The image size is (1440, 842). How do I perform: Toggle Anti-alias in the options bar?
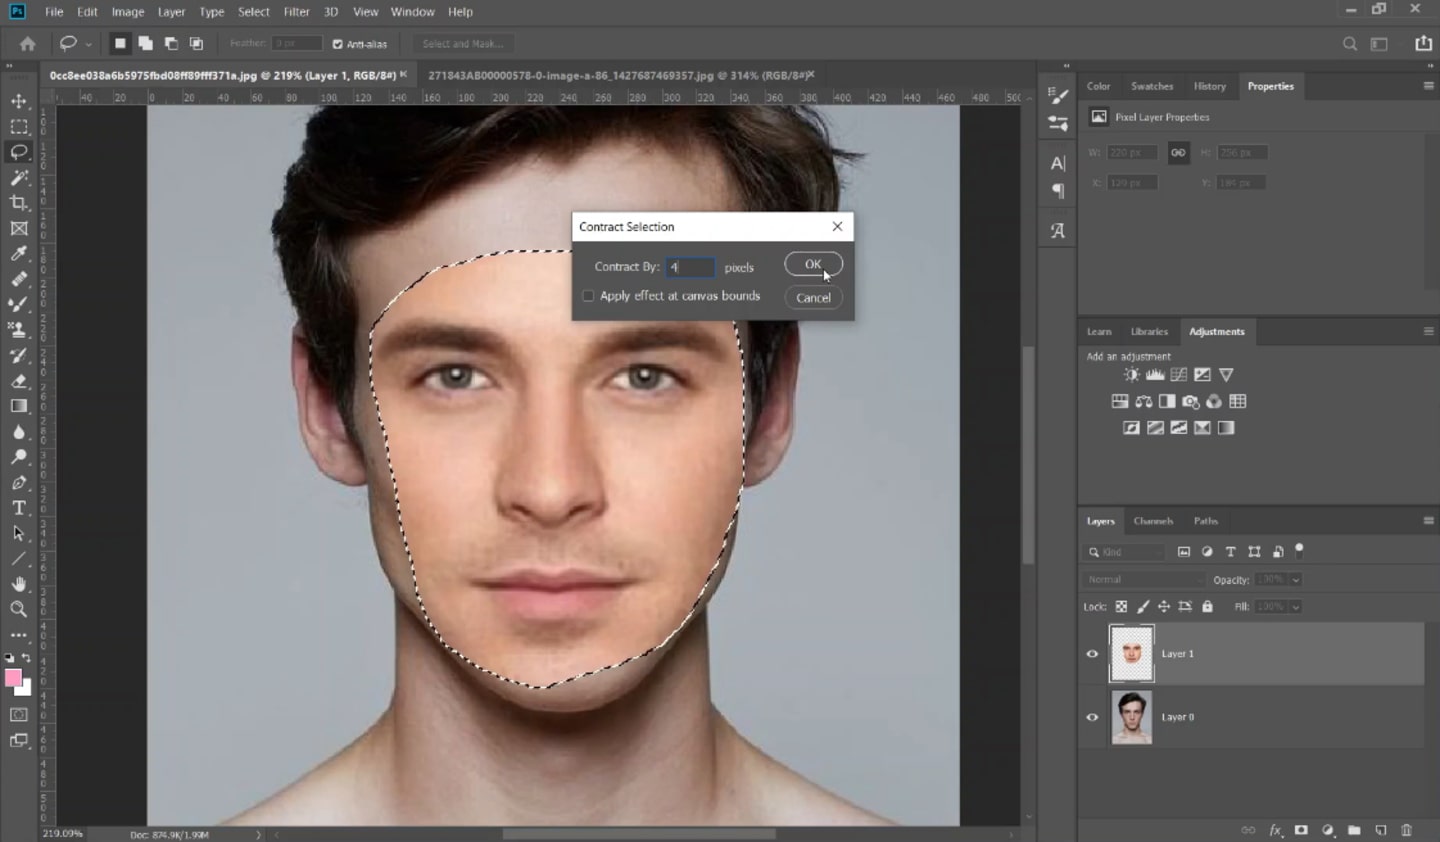click(337, 44)
